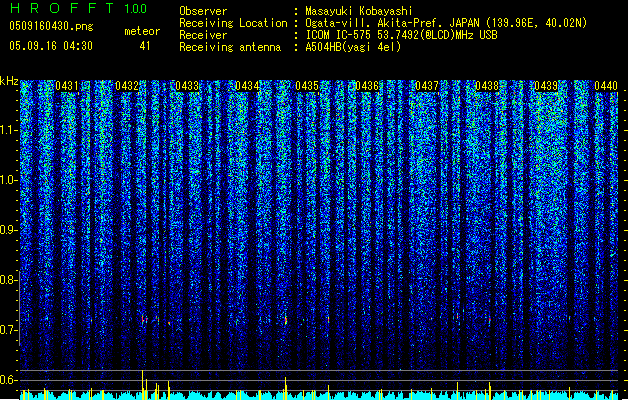629x400 pixels.
Task: Click the red meteor echo near 0435
Action: (x=286, y=320)
